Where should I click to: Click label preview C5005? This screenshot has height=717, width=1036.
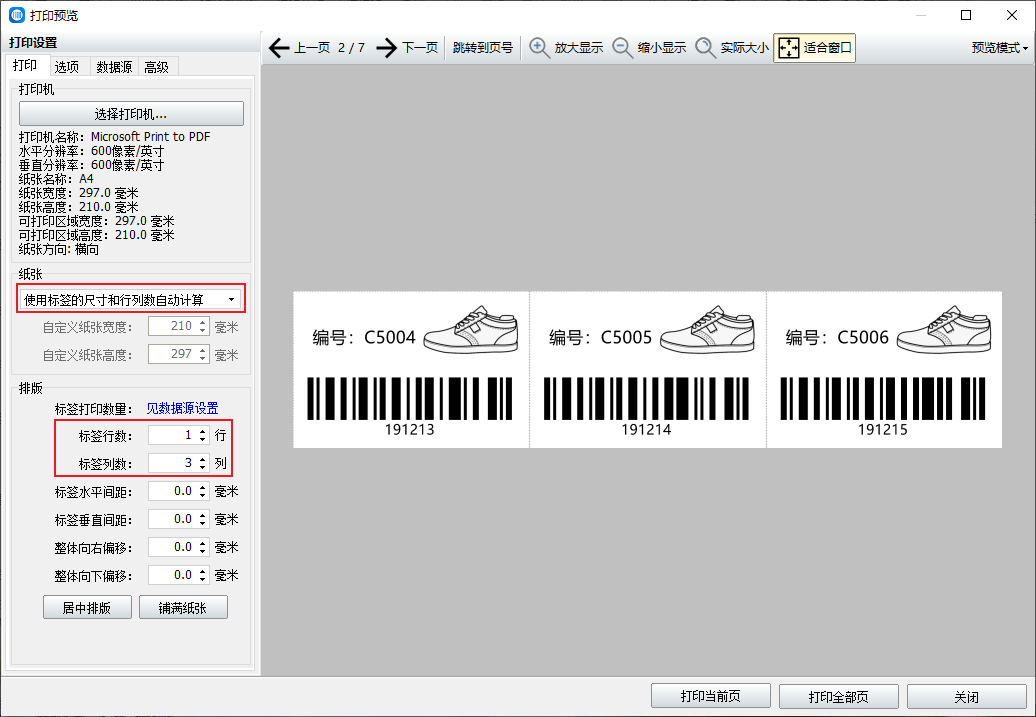648,369
